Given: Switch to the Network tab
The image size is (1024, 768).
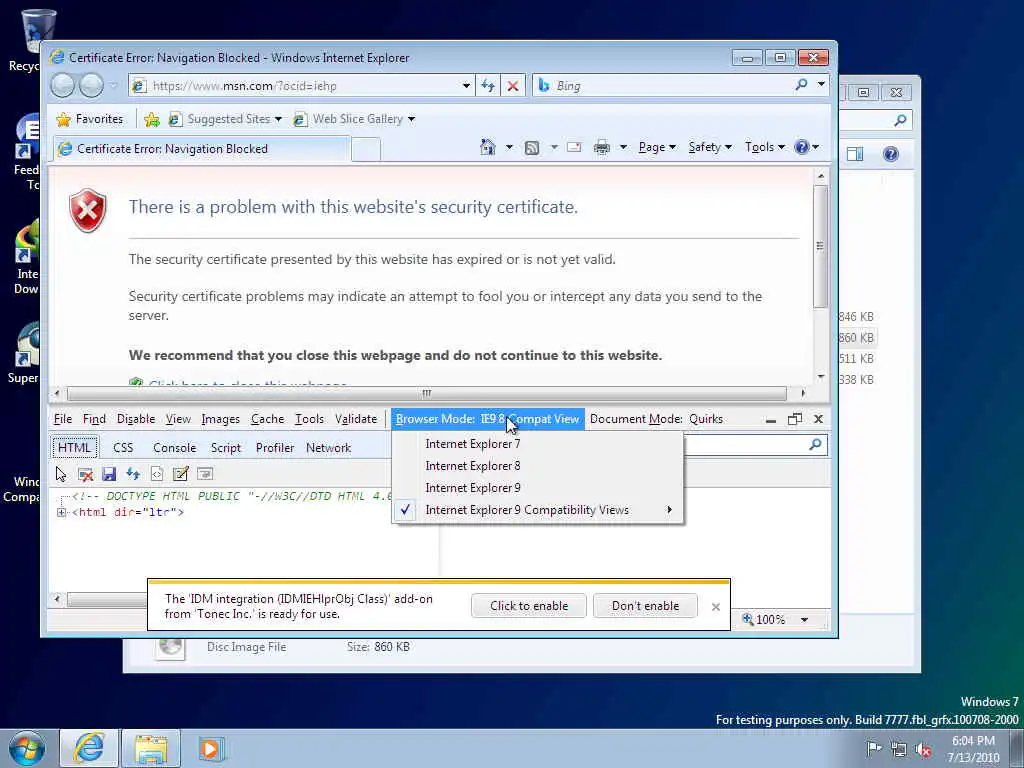Looking at the screenshot, I should 328,448.
